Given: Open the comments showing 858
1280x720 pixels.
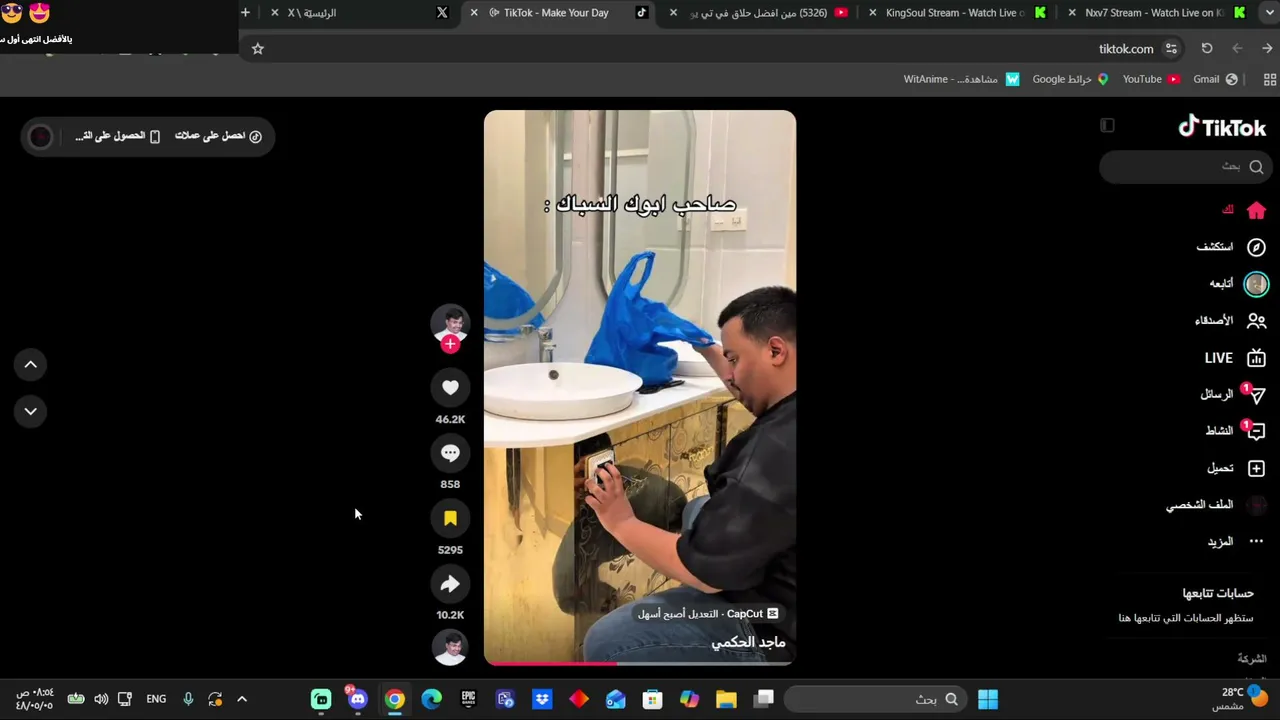Looking at the screenshot, I should click(x=450, y=453).
